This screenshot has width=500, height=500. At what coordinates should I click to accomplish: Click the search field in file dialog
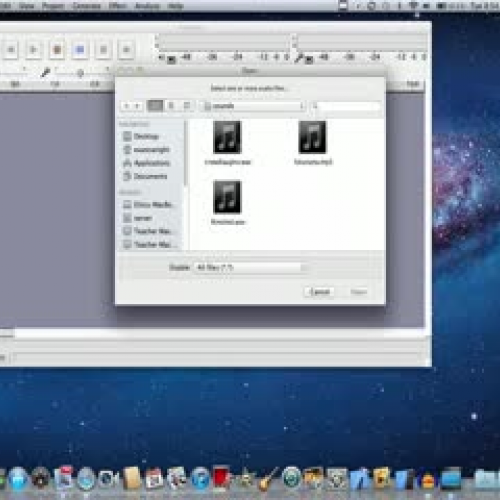(x=345, y=106)
